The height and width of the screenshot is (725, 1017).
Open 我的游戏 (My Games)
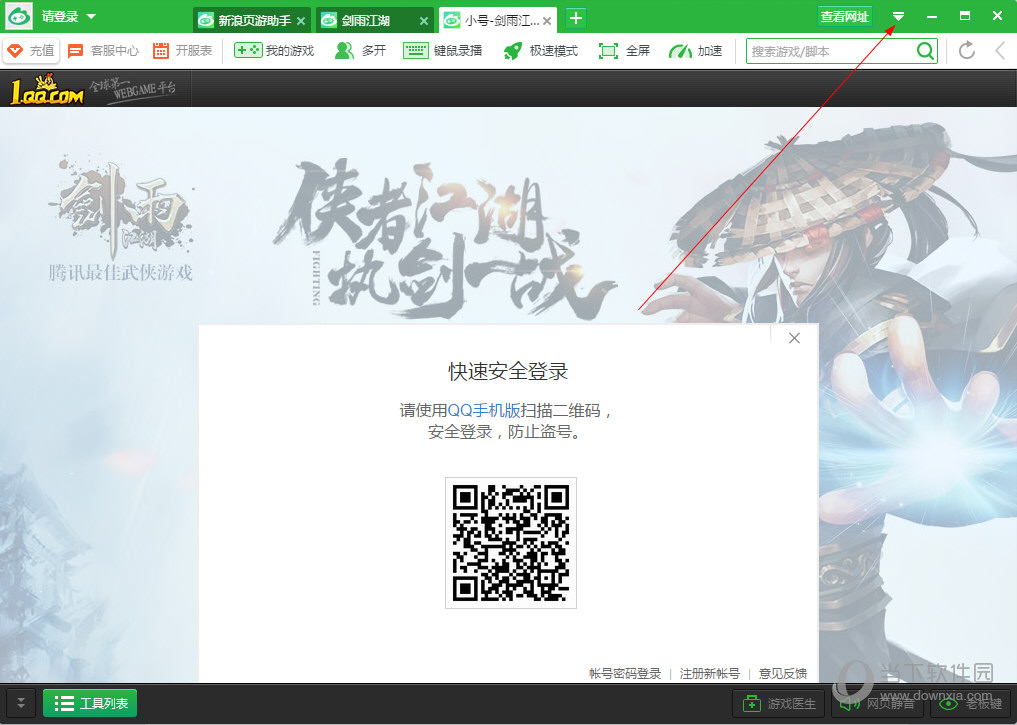[x=273, y=50]
